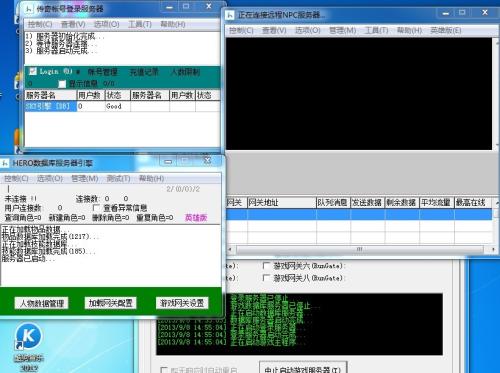Click the gateway list horizontal scrollbar thumb
Screen dimensions: 500x373
pyautogui.click(x=360, y=249)
